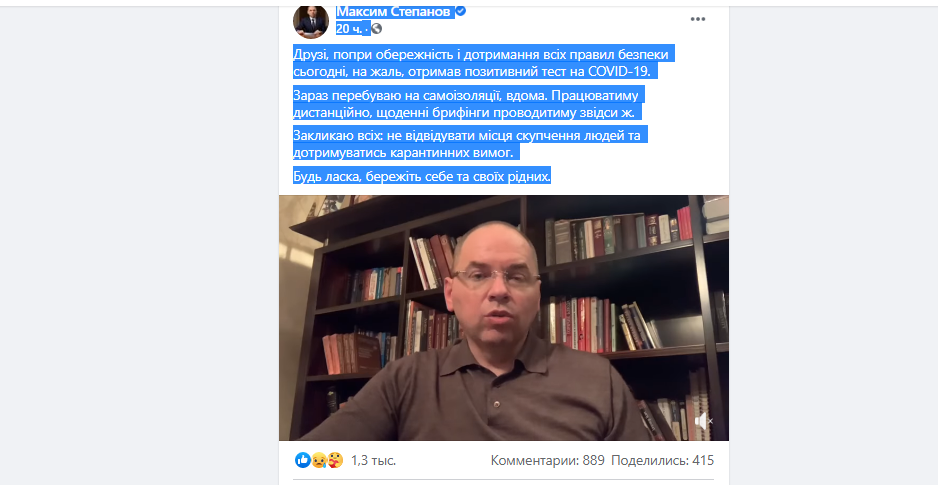Image resolution: width=938 pixels, height=485 pixels.
Task: Open the post via the '20 ч.' timestamp
Action: point(349,29)
